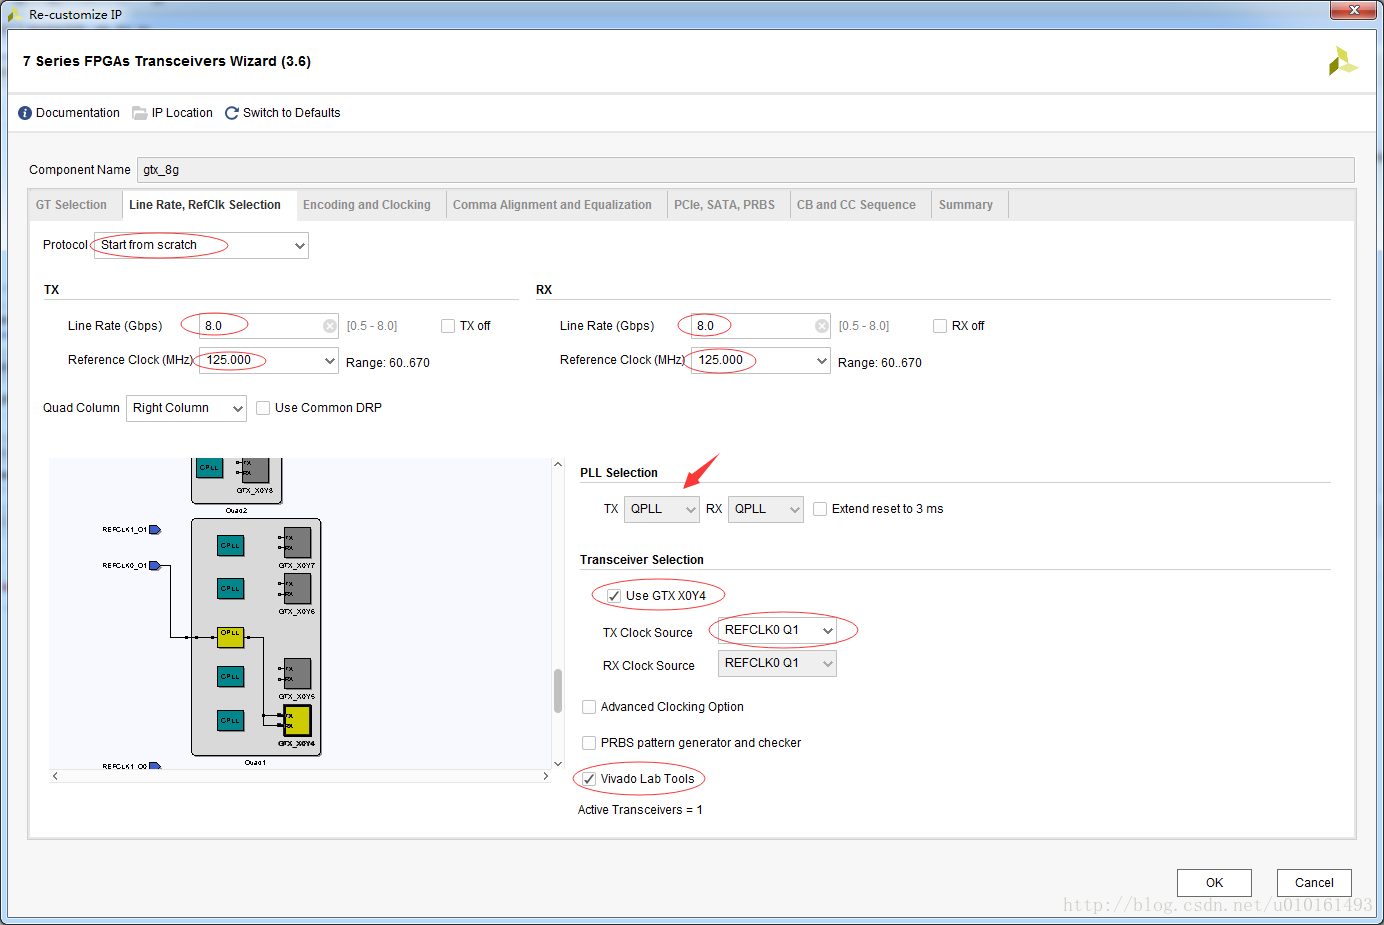Open the Documentation link
The image size is (1384, 925).
coord(69,113)
